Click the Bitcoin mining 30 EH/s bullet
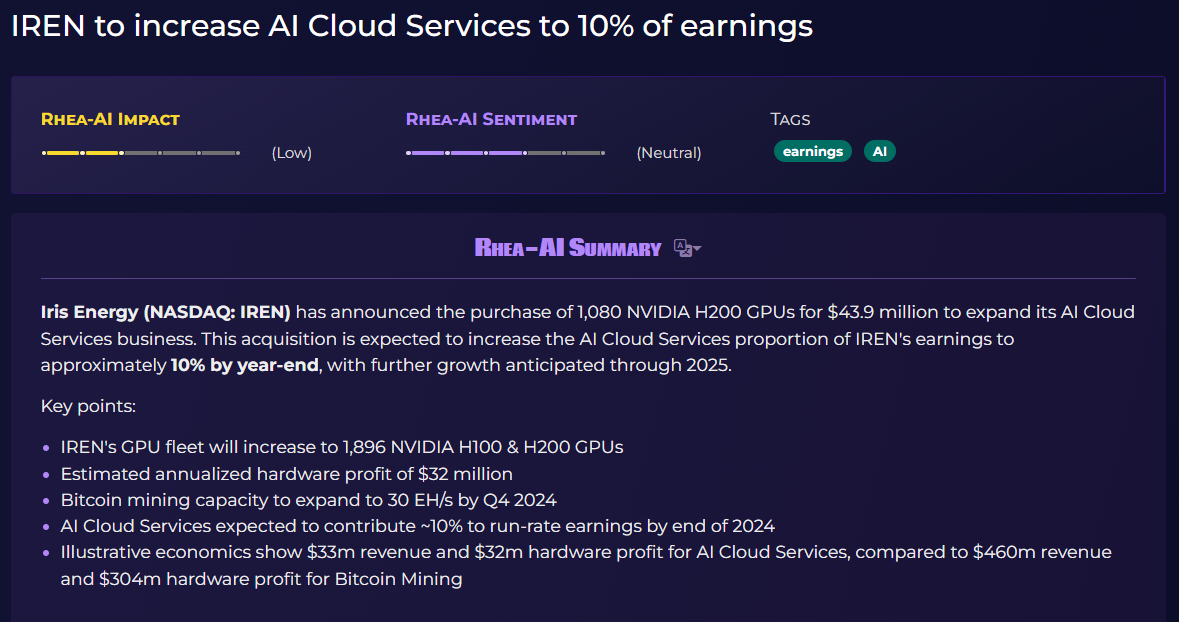The image size is (1179, 622). (308, 500)
